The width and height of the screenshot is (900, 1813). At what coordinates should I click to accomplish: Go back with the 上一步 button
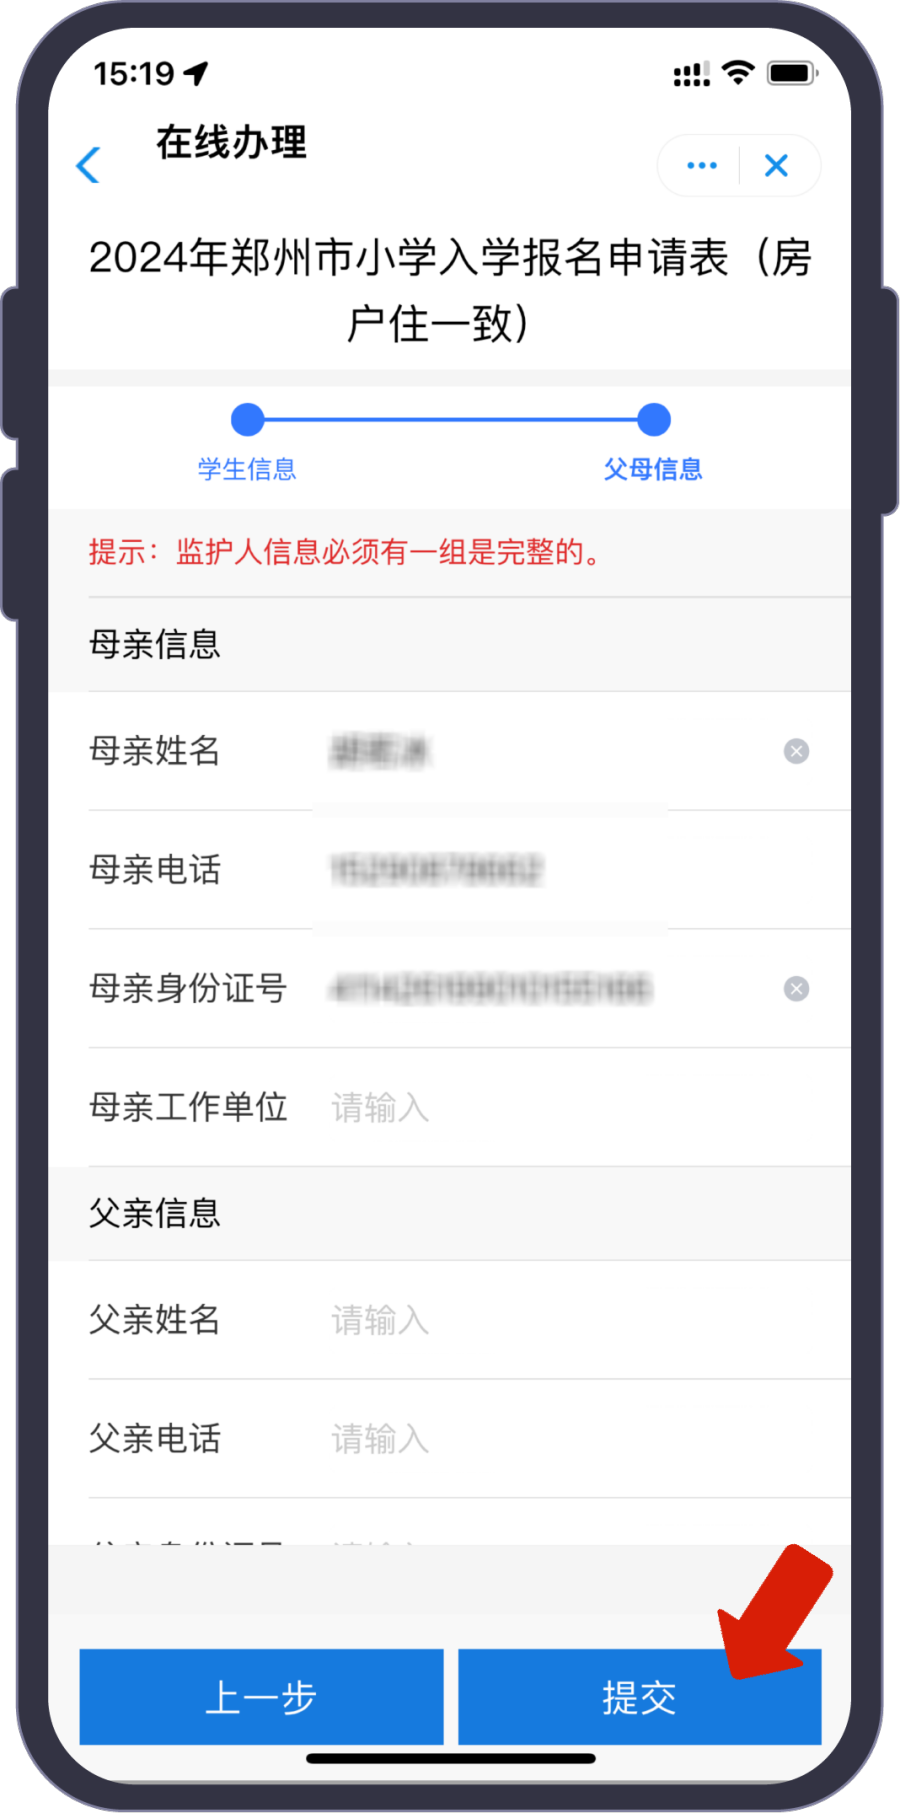click(261, 1697)
